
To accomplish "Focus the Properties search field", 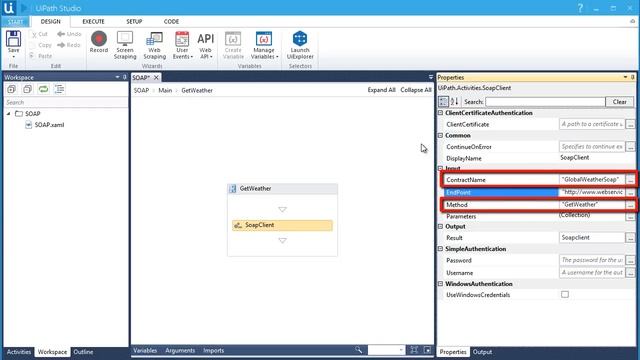I will 545,102.
